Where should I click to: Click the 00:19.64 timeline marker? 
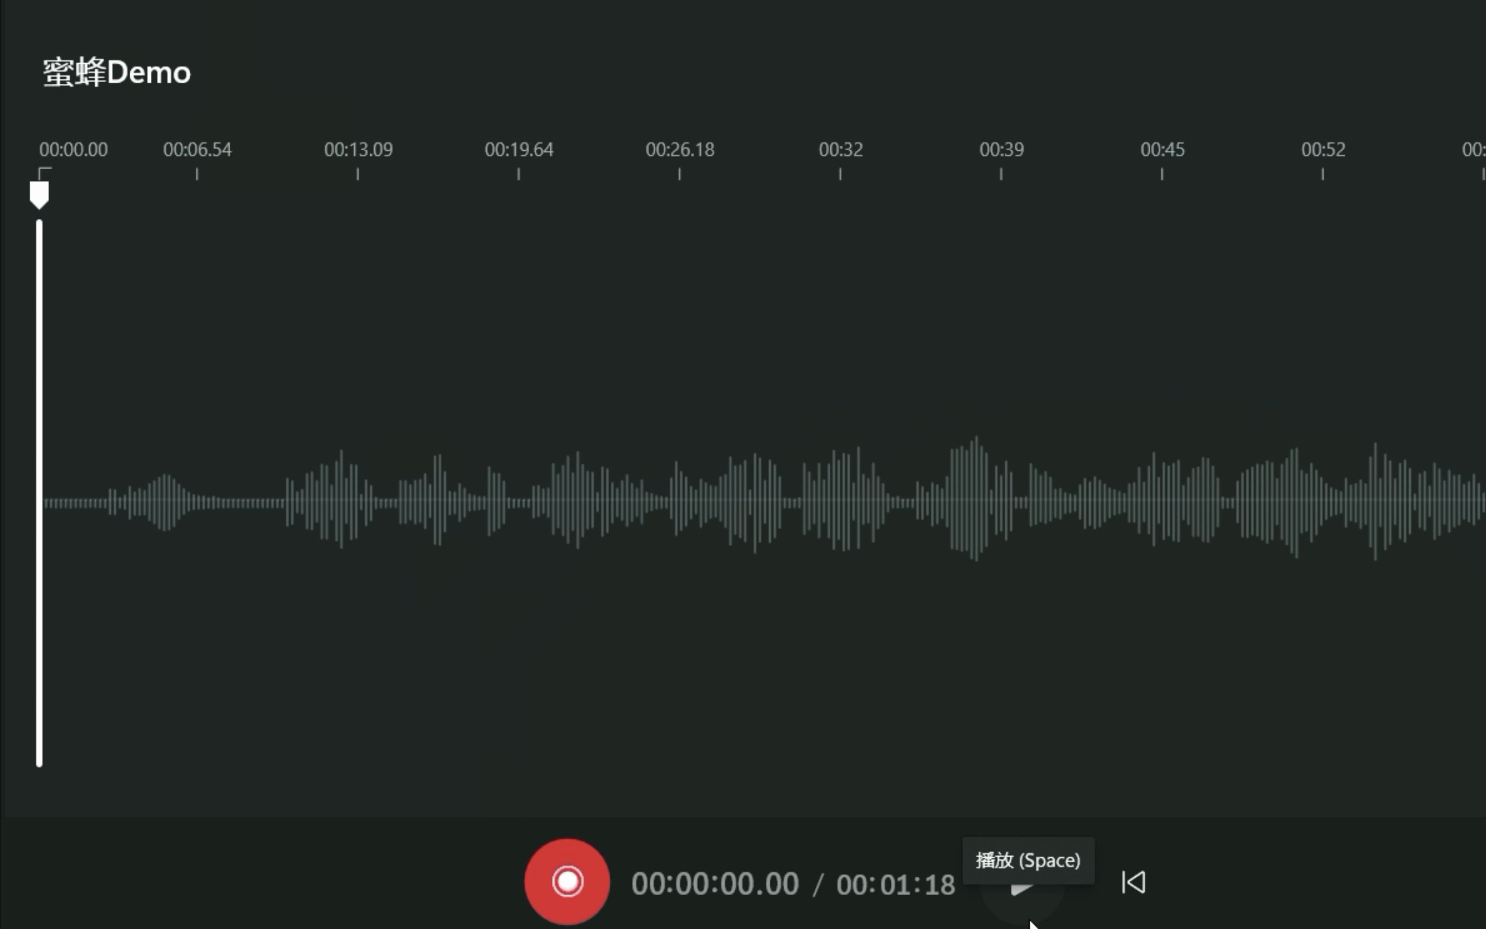click(x=519, y=150)
